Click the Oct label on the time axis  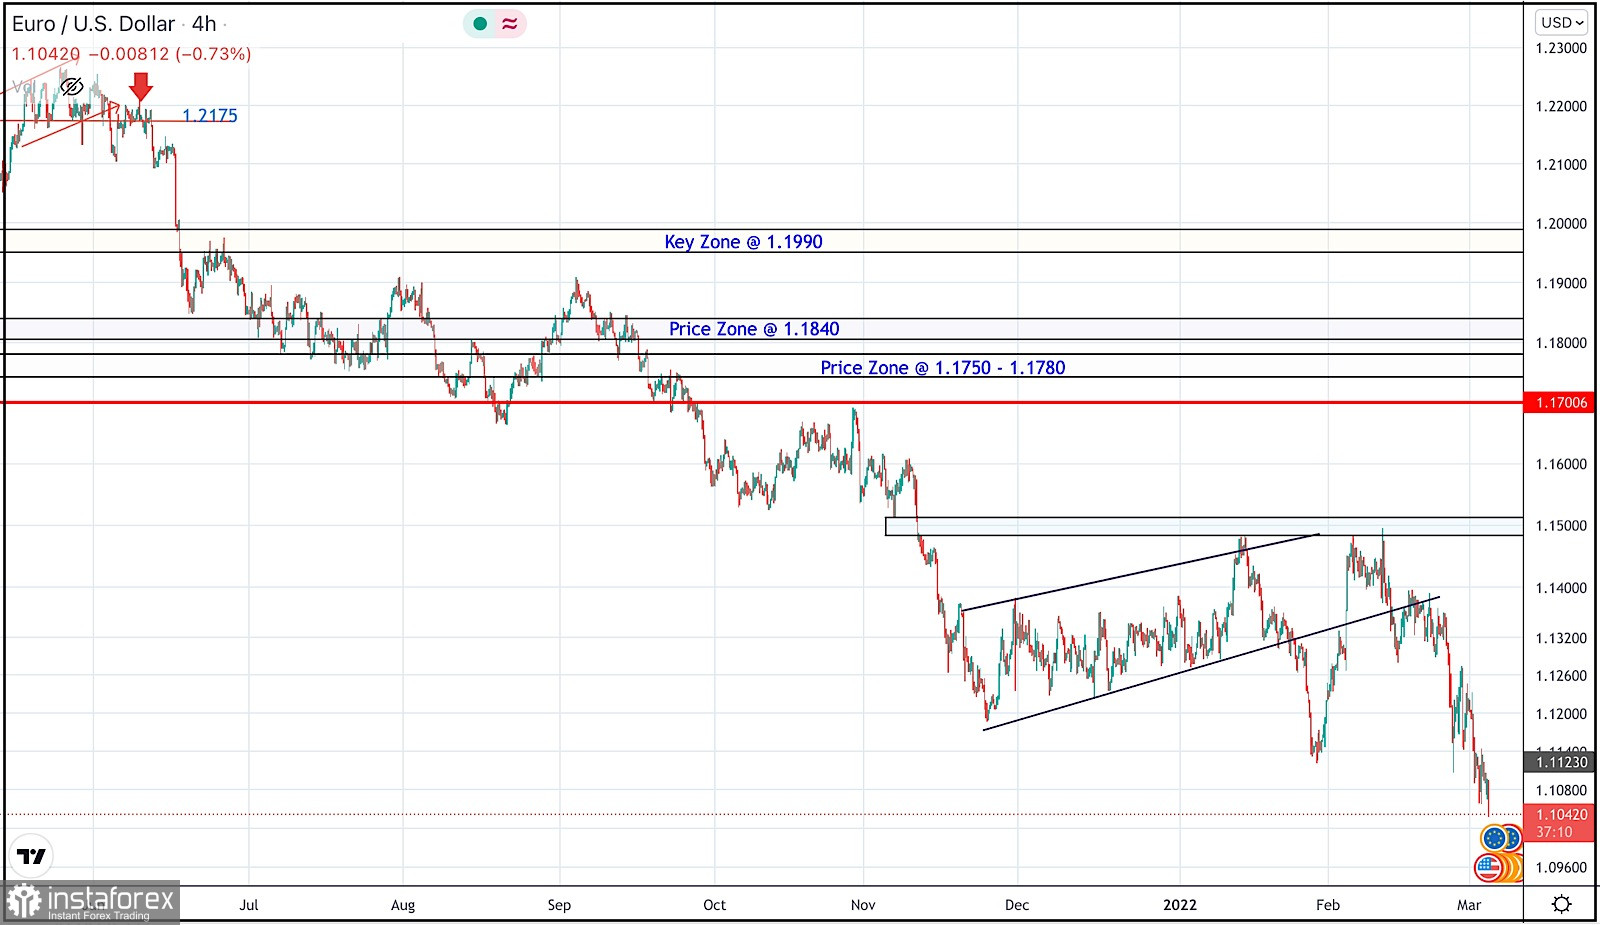714,905
